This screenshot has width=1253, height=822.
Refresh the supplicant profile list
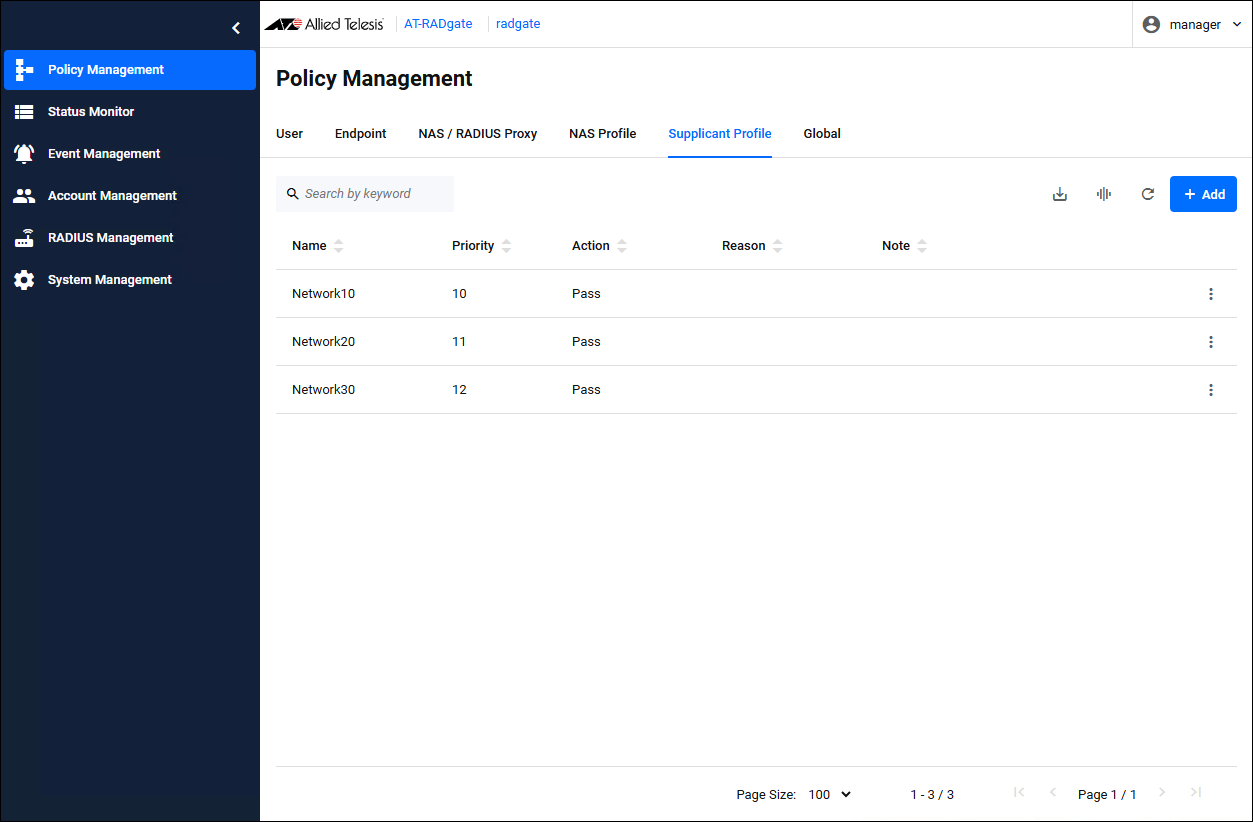(x=1148, y=194)
